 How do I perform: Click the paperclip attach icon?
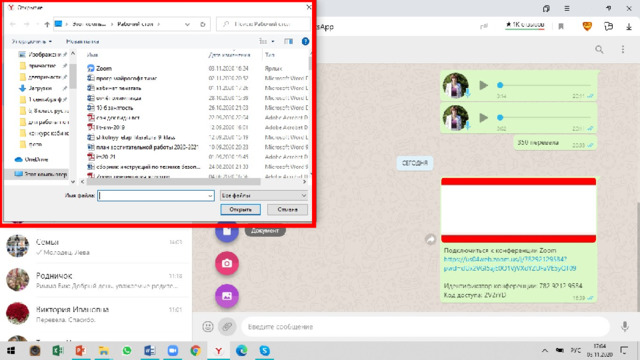click(227, 327)
